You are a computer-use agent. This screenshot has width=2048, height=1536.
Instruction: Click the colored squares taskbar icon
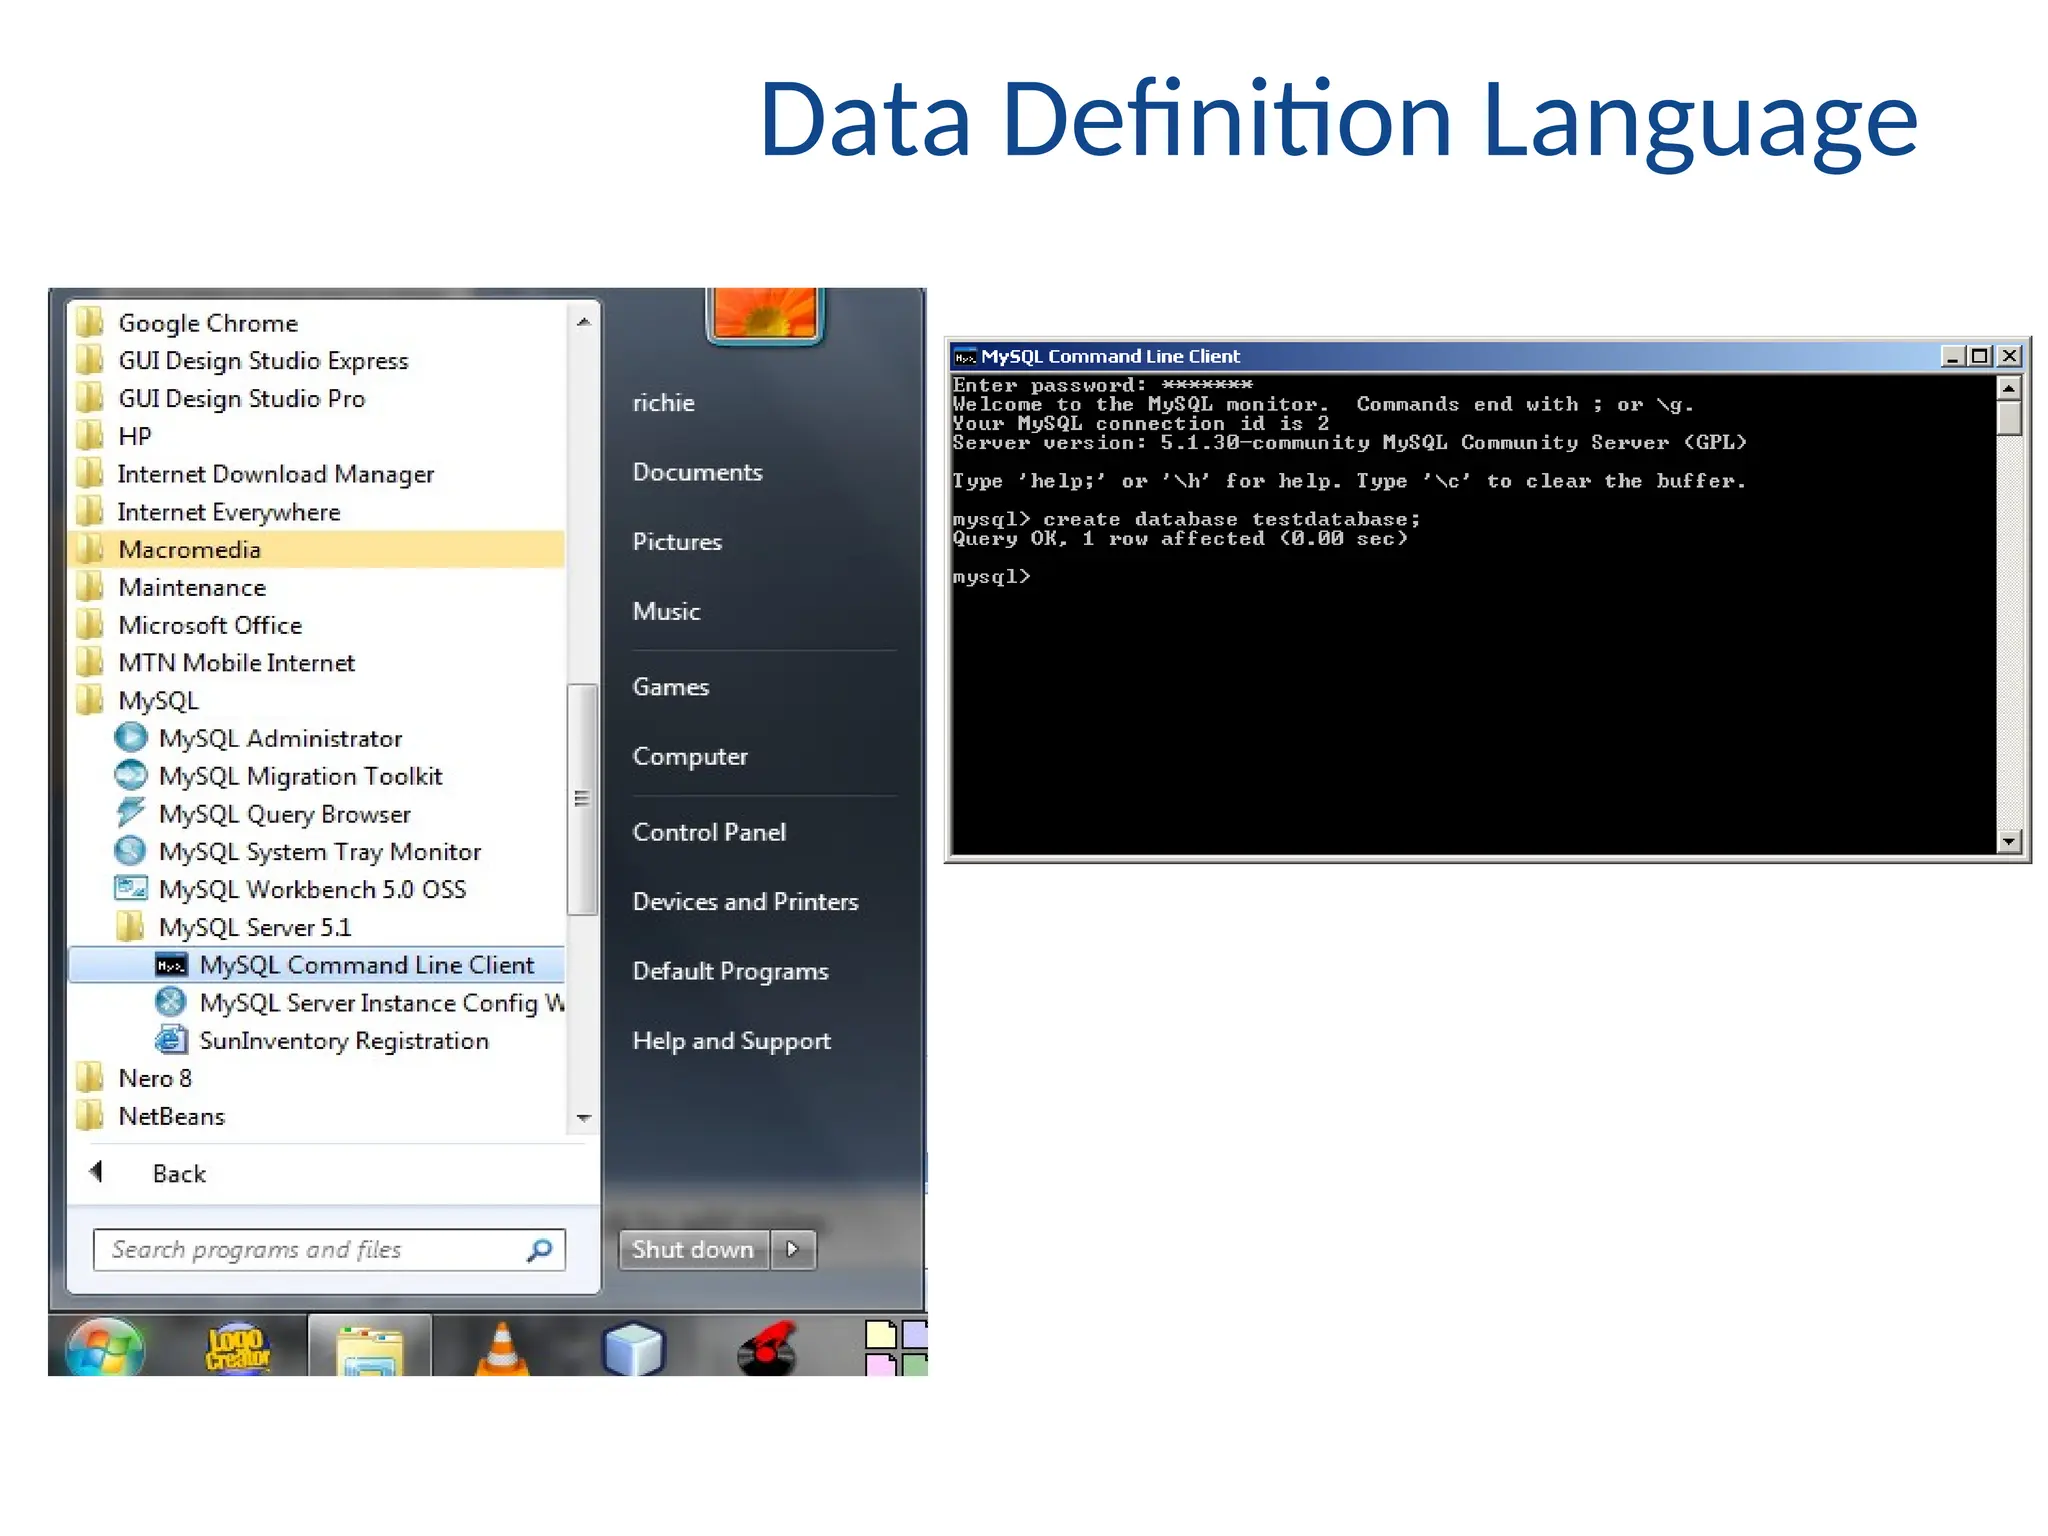click(x=896, y=1347)
